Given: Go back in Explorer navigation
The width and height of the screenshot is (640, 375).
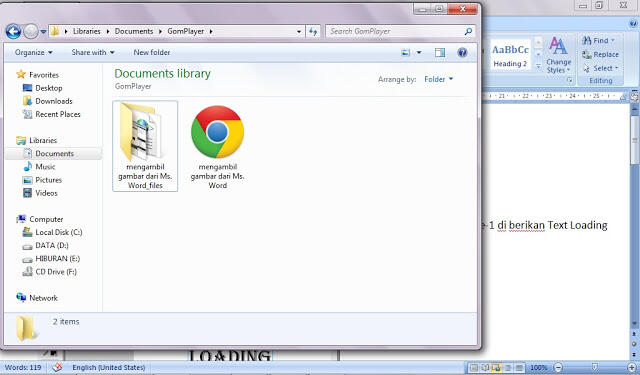Looking at the screenshot, I should coord(13,31).
